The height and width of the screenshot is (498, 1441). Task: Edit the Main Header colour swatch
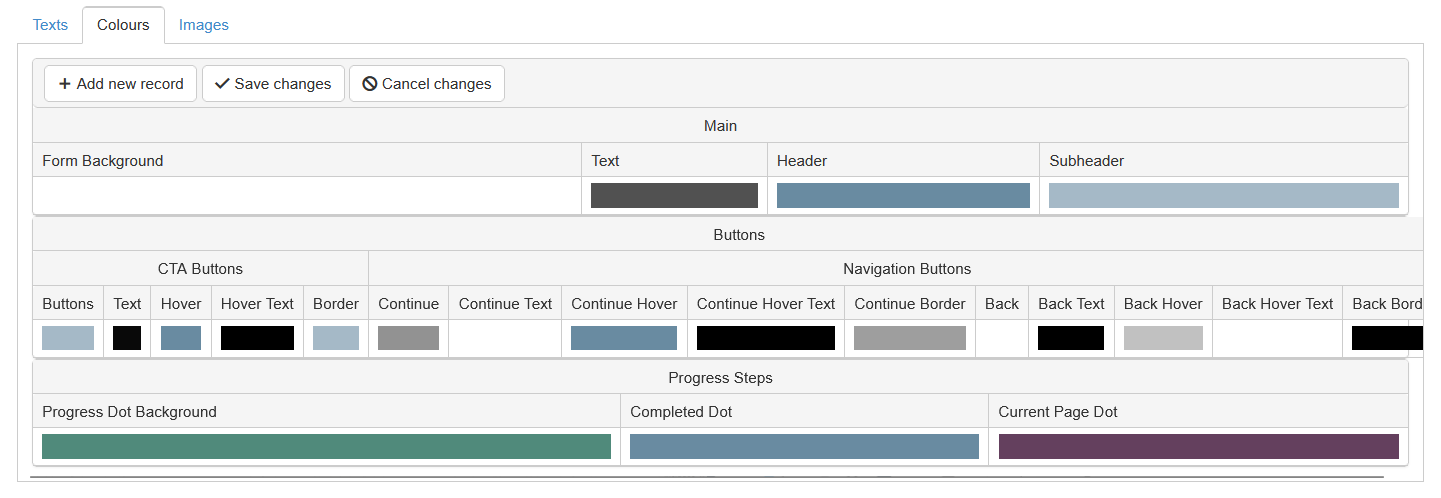[903, 196]
